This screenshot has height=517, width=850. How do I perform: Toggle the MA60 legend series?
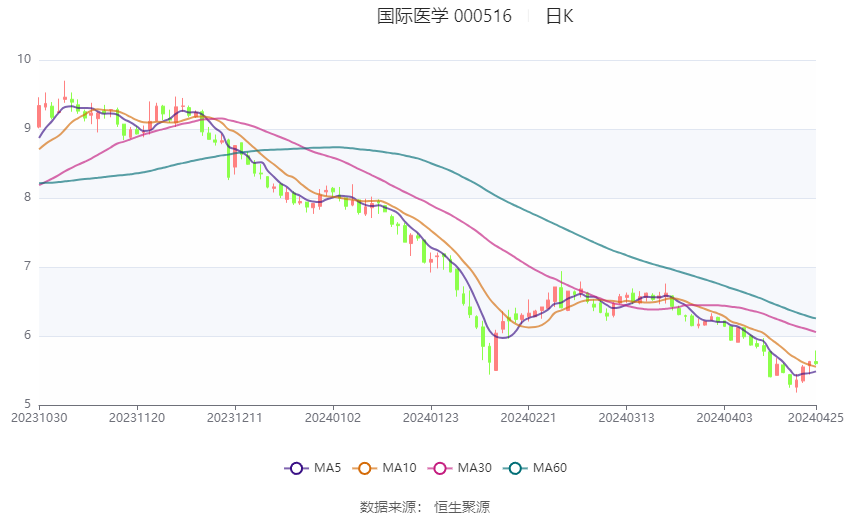click(535, 468)
